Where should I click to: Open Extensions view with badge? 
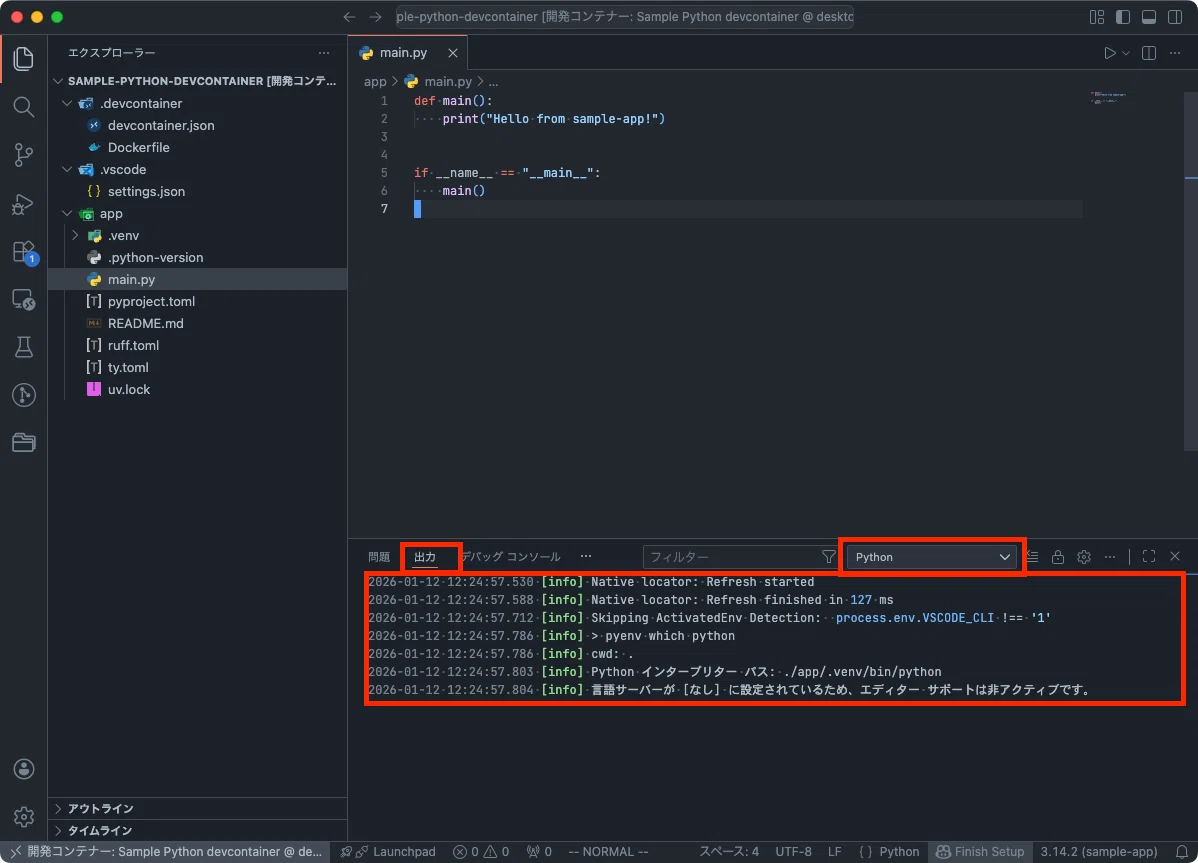click(24, 252)
